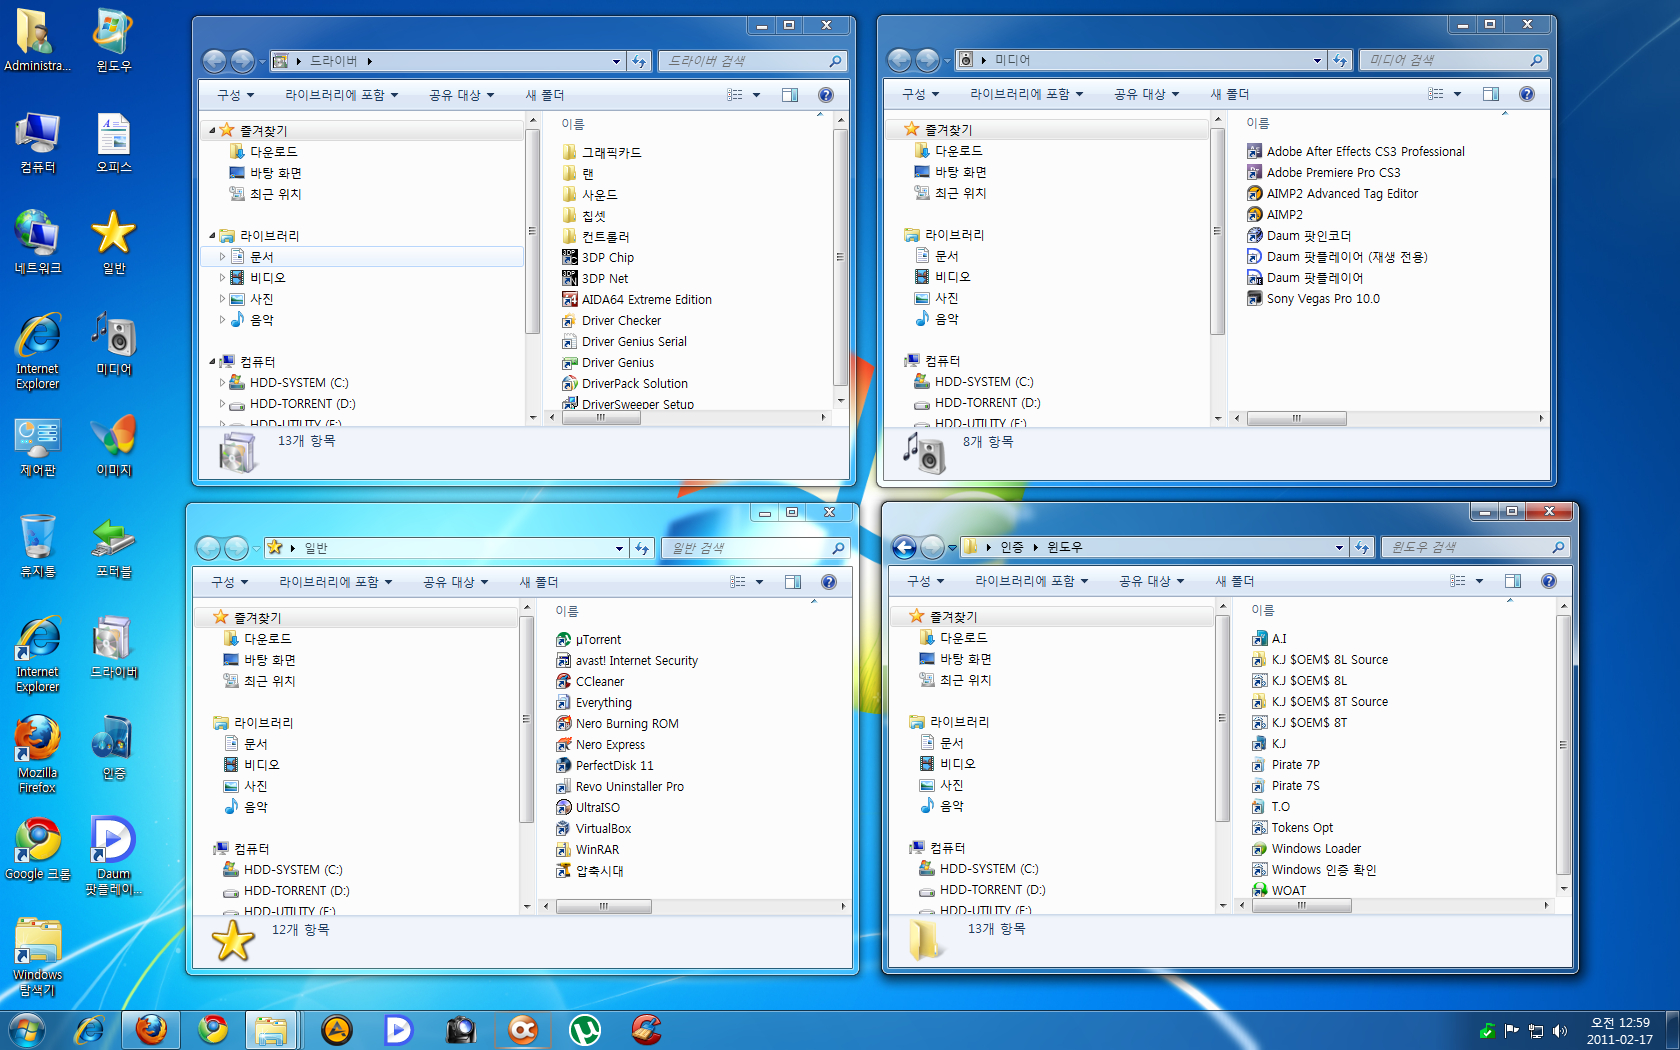Open 구성 menu in 드라이버 window
1680x1050 pixels.
pos(235,95)
